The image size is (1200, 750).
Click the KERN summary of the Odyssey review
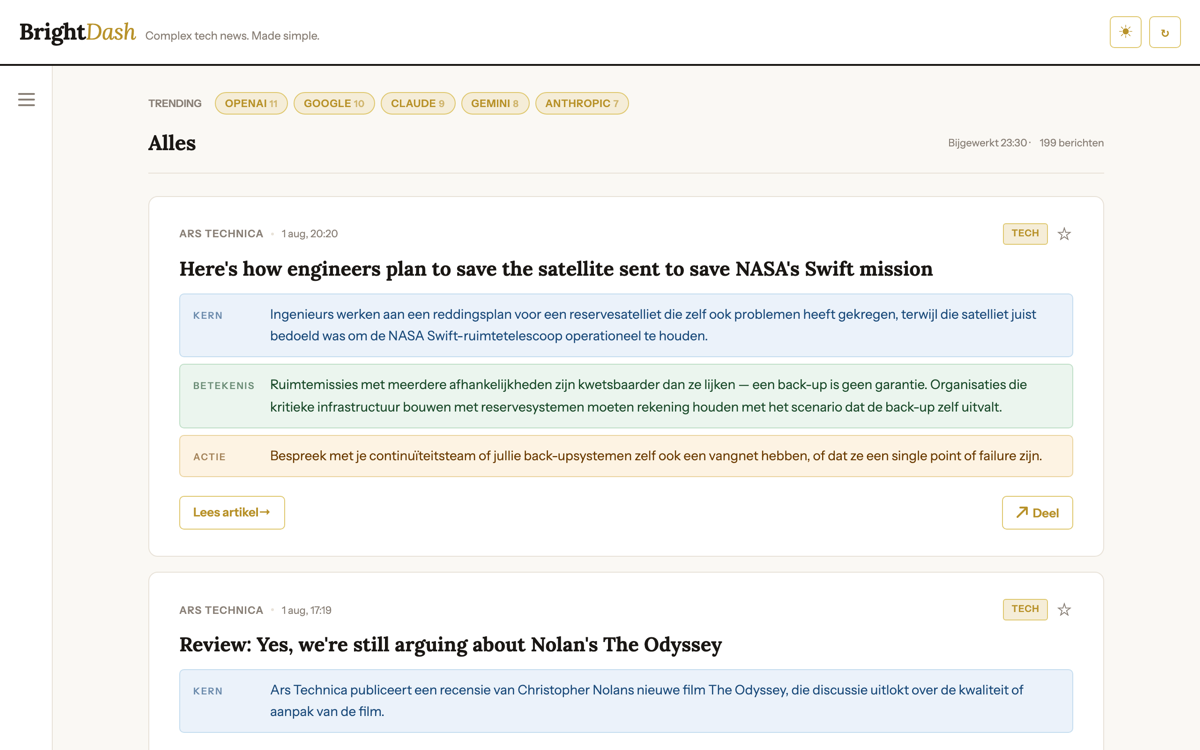[626, 701]
